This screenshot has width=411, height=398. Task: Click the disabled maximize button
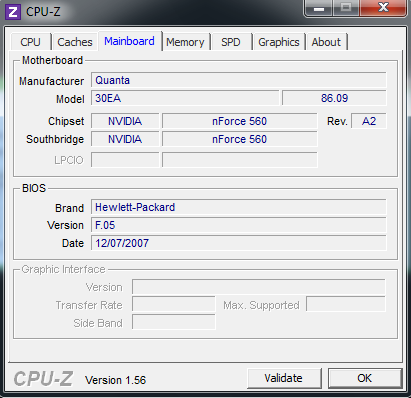tap(346, 8)
